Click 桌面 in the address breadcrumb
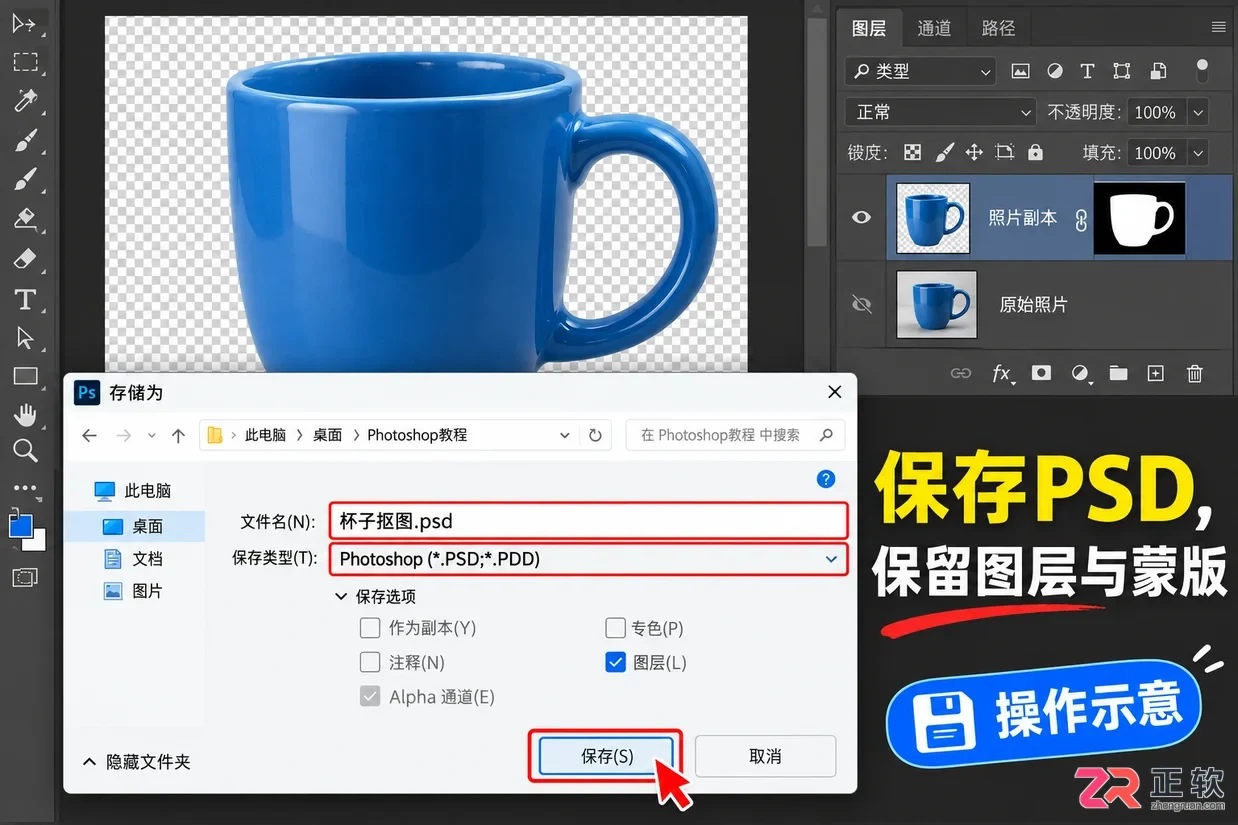The image size is (1238, 825). (x=327, y=435)
